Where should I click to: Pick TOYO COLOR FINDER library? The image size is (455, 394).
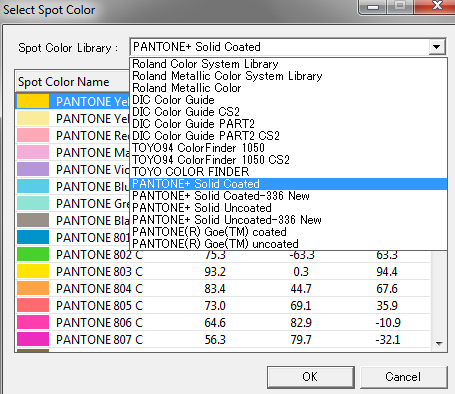(x=288, y=172)
